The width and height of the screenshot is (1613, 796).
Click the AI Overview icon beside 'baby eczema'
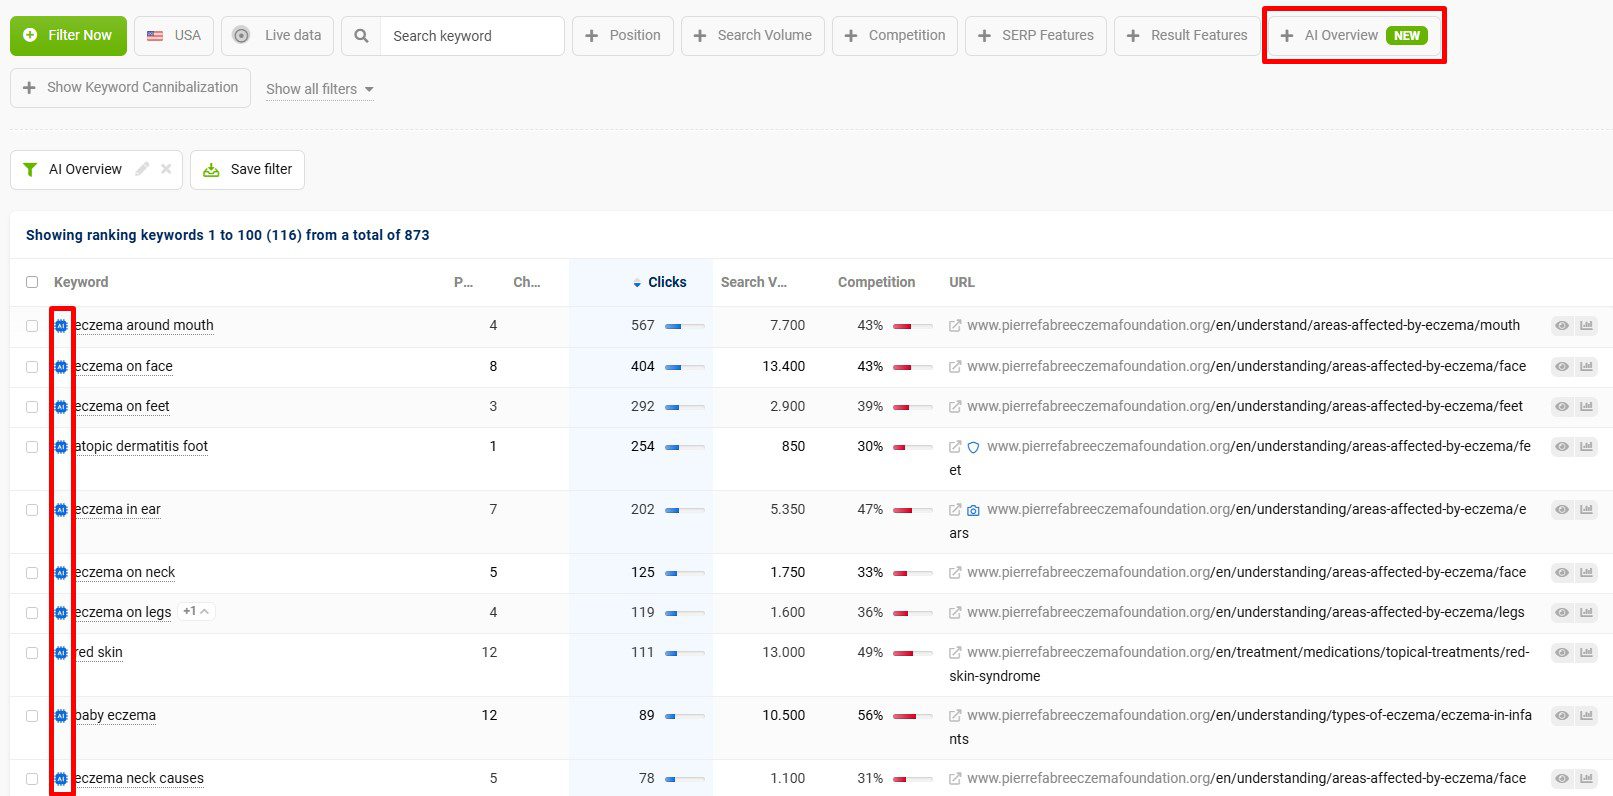61,716
